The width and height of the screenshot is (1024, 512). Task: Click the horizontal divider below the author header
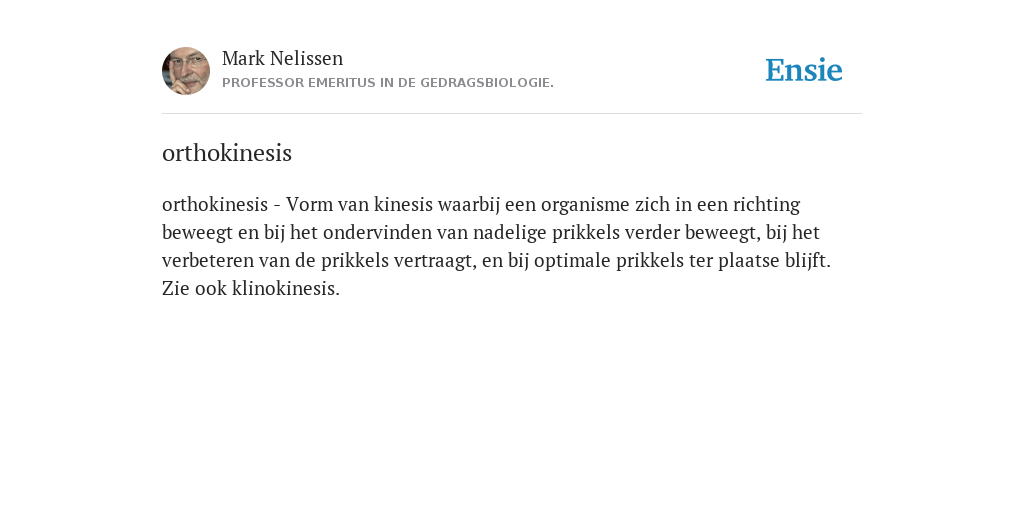(512, 114)
